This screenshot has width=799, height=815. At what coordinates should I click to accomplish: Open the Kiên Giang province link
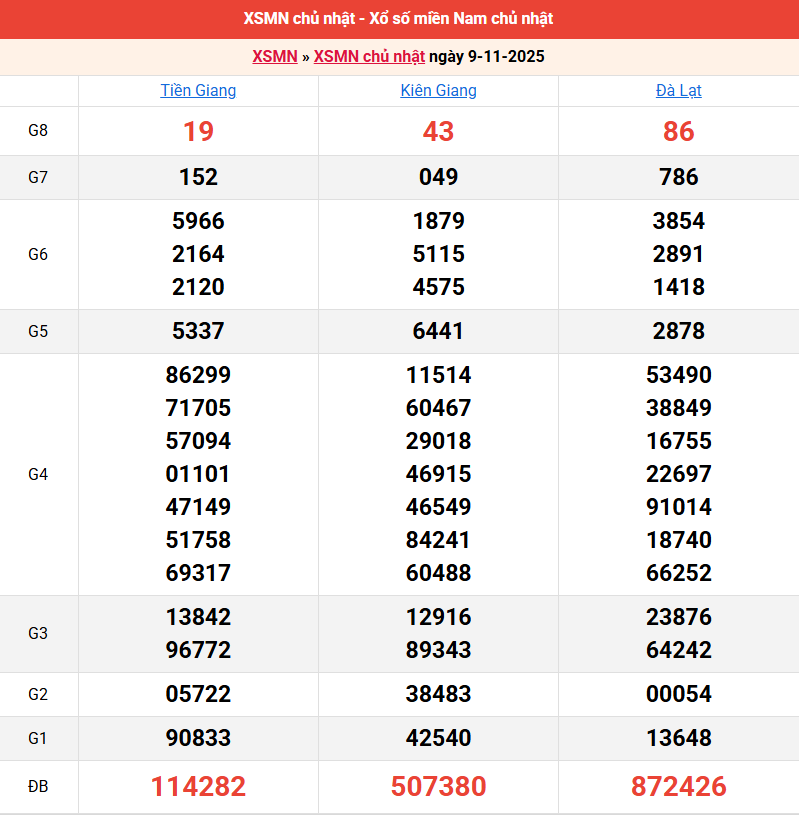[x=438, y=90]
